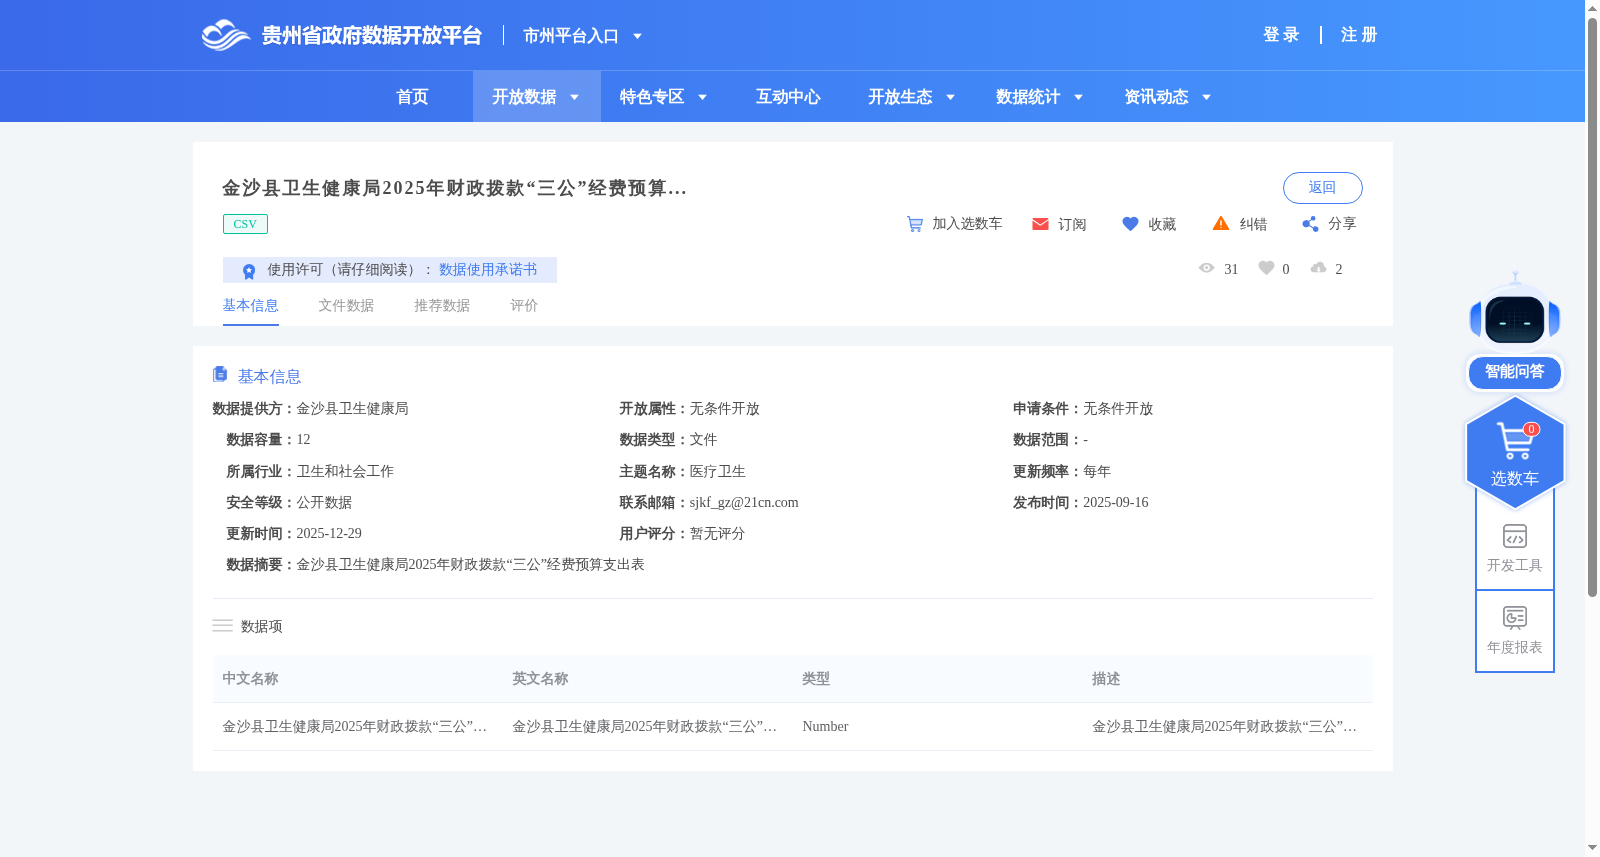Click the 数据摘要 description text
Image resolution: width=1600 pixels, height=857 pixels.
pos(470,565)
